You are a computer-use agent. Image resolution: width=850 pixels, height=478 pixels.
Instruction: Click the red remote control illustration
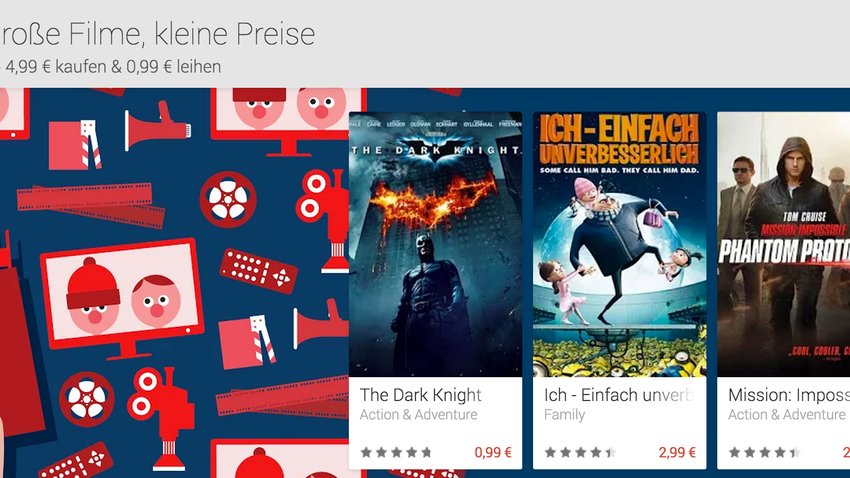pyautogui.click(x=259, y=271)
